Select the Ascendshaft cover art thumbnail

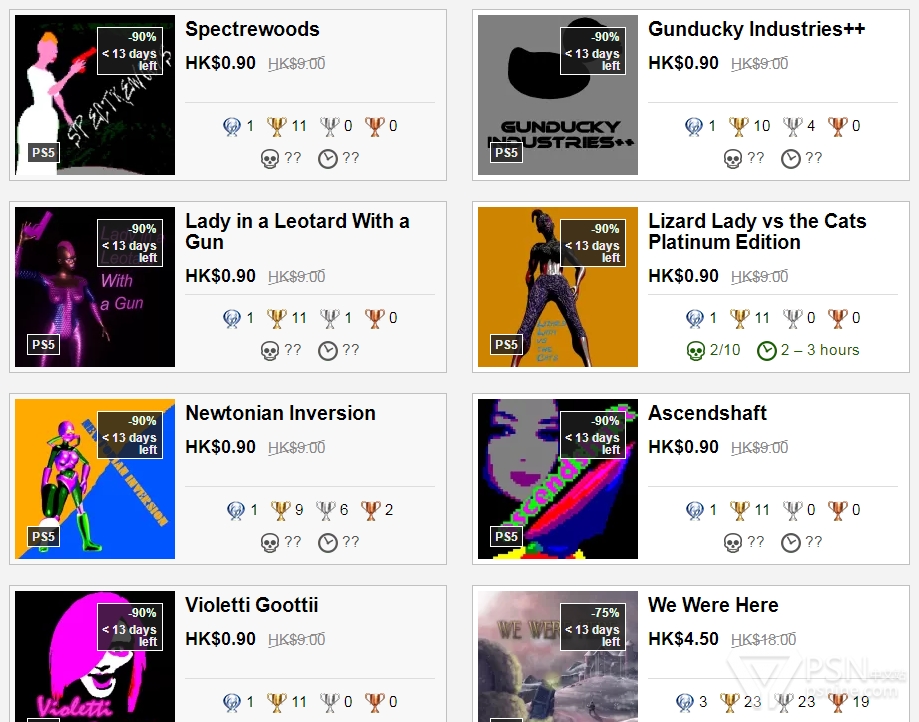click(x=558, y=479)
